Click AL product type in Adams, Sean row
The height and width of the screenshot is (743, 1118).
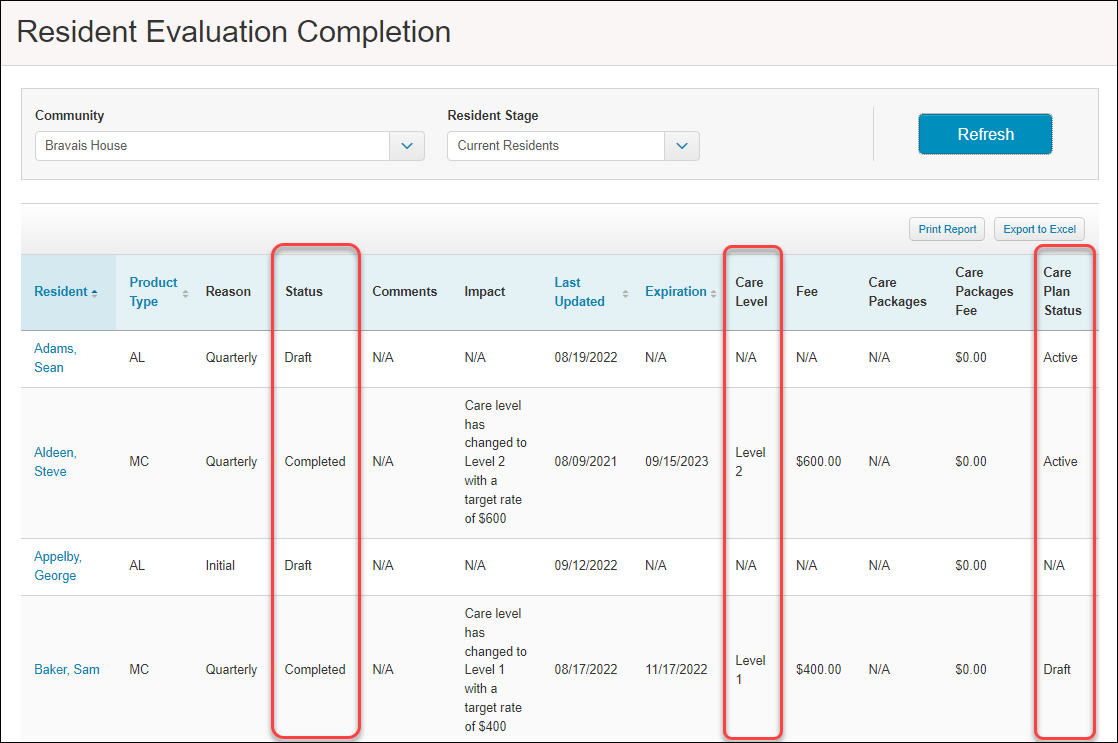pyautogui.click(x=137, y=357)
